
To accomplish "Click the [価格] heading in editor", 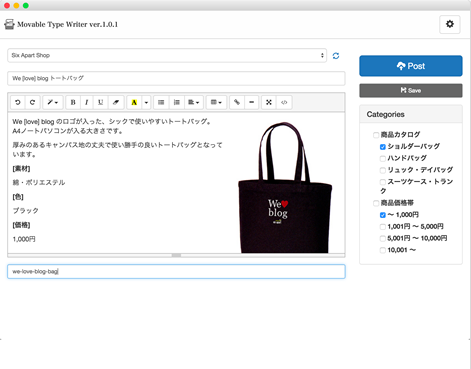I will pyautogui.click(x=21, y=225).
